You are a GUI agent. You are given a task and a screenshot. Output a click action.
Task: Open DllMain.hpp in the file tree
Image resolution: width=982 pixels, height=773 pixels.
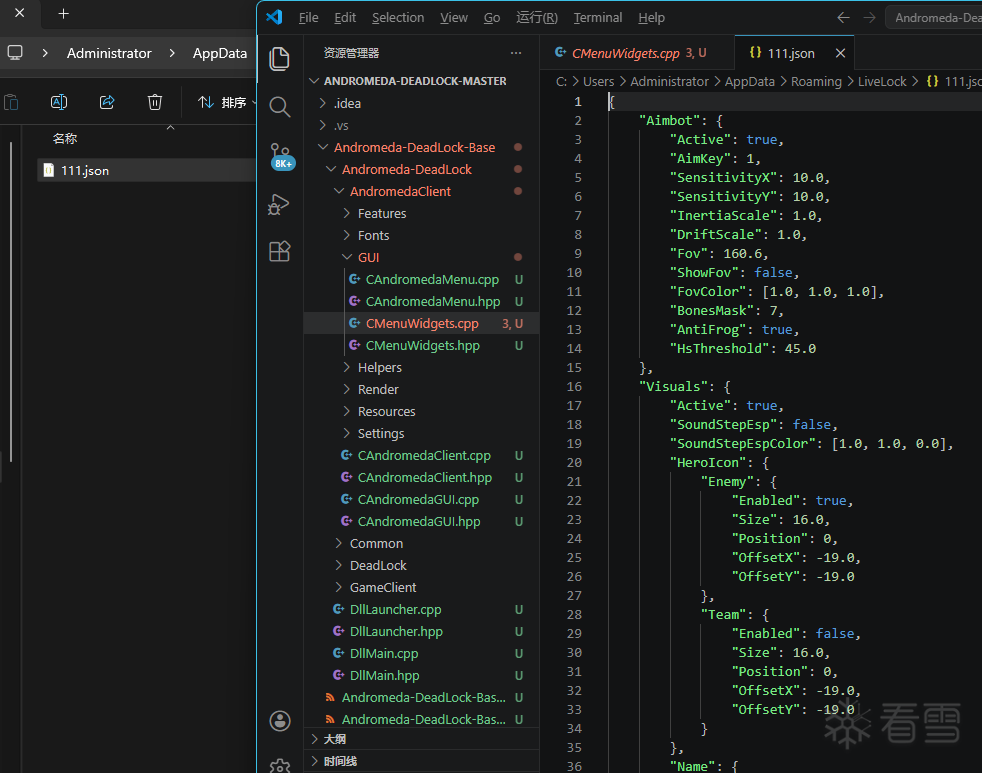pyautogui.click(x=421, y=675)
